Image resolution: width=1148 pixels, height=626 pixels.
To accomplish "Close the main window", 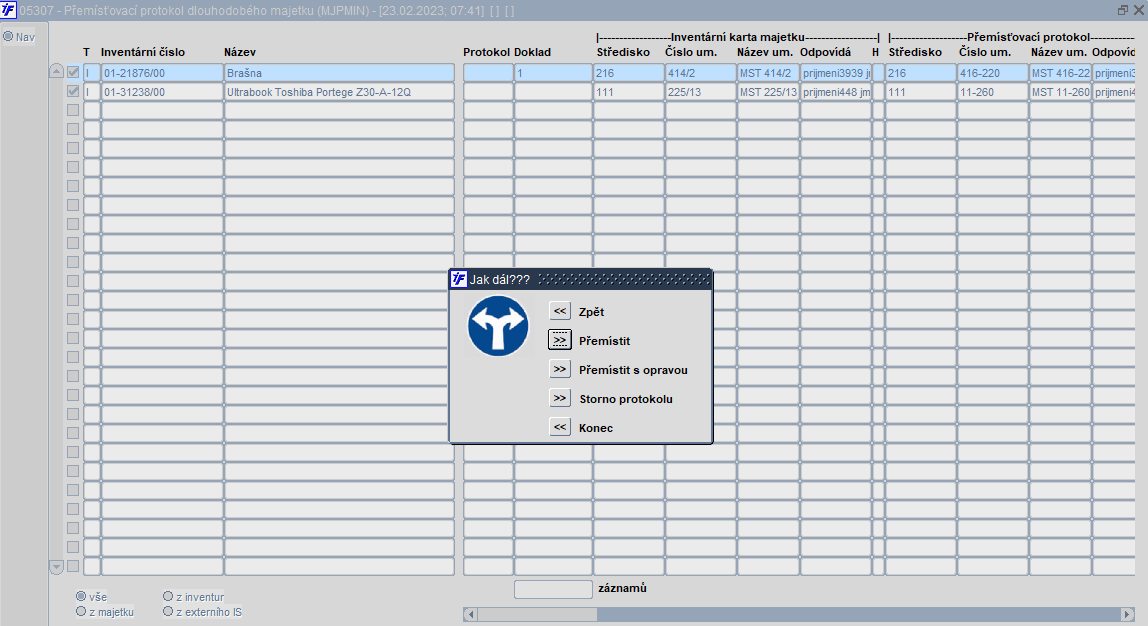I will (x=1138, y=10).
